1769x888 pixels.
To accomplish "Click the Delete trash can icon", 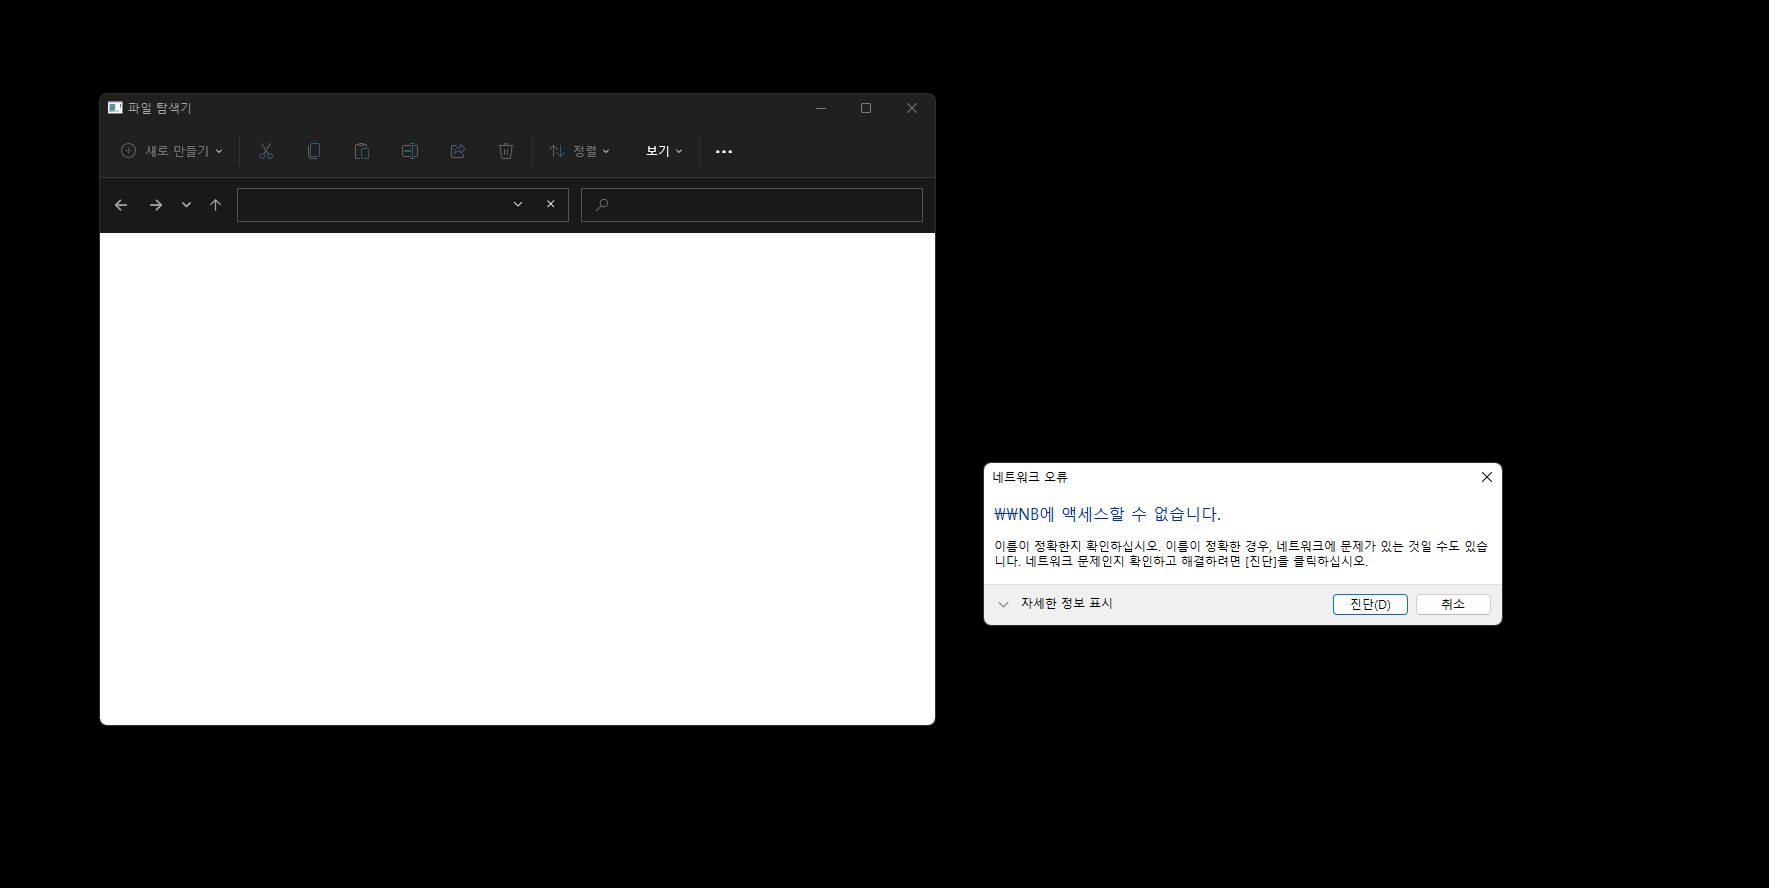I will point(506,151).
